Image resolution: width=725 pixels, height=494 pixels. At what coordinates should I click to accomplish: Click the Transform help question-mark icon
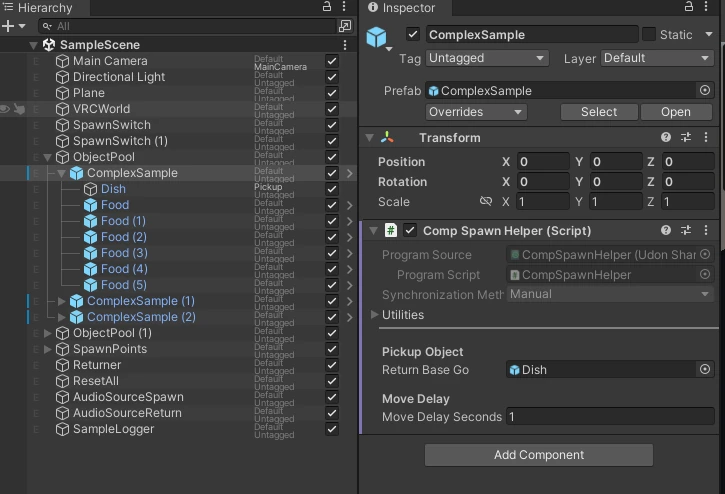pyautogui.click(x=666, y=137)
